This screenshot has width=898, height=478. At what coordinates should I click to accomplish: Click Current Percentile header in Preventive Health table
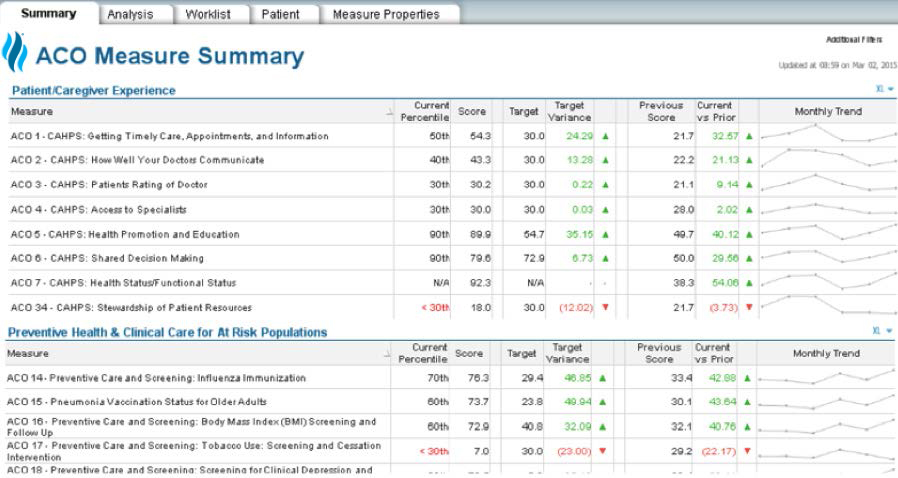423,353
